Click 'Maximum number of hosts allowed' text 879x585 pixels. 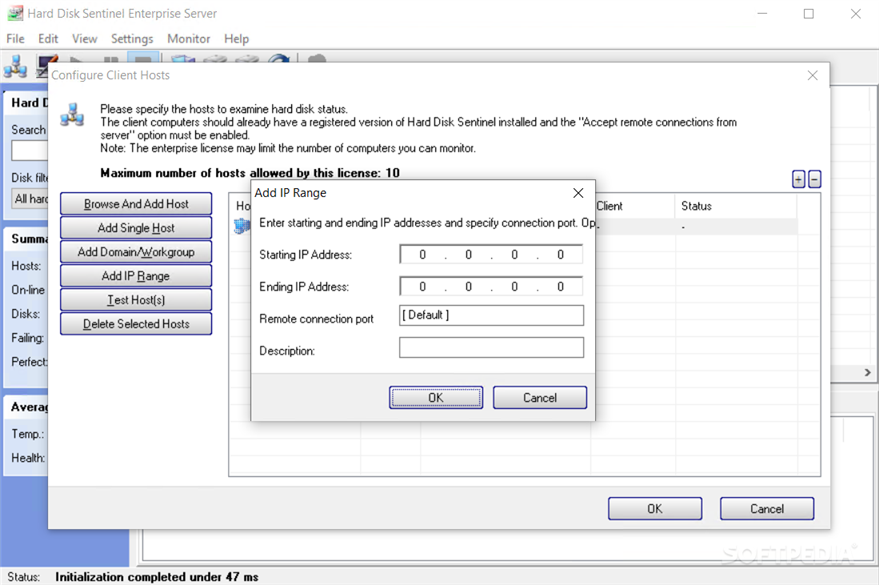(x=250, y=173)
